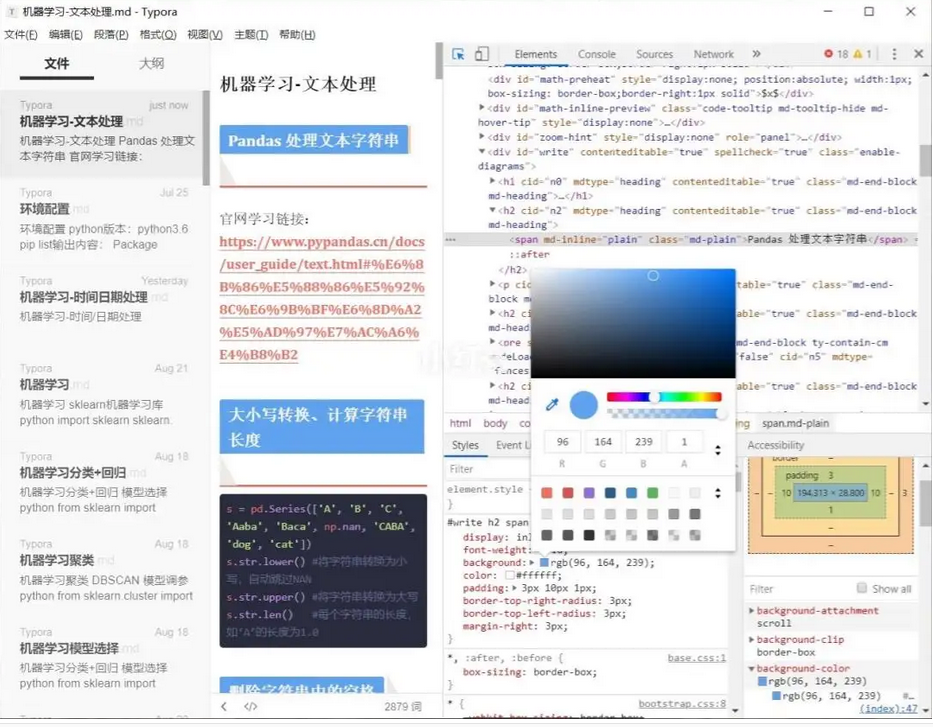This screenshot has width=933, height=727.
Task: Adjust the hue slider handle
Action: click(654, 397)
